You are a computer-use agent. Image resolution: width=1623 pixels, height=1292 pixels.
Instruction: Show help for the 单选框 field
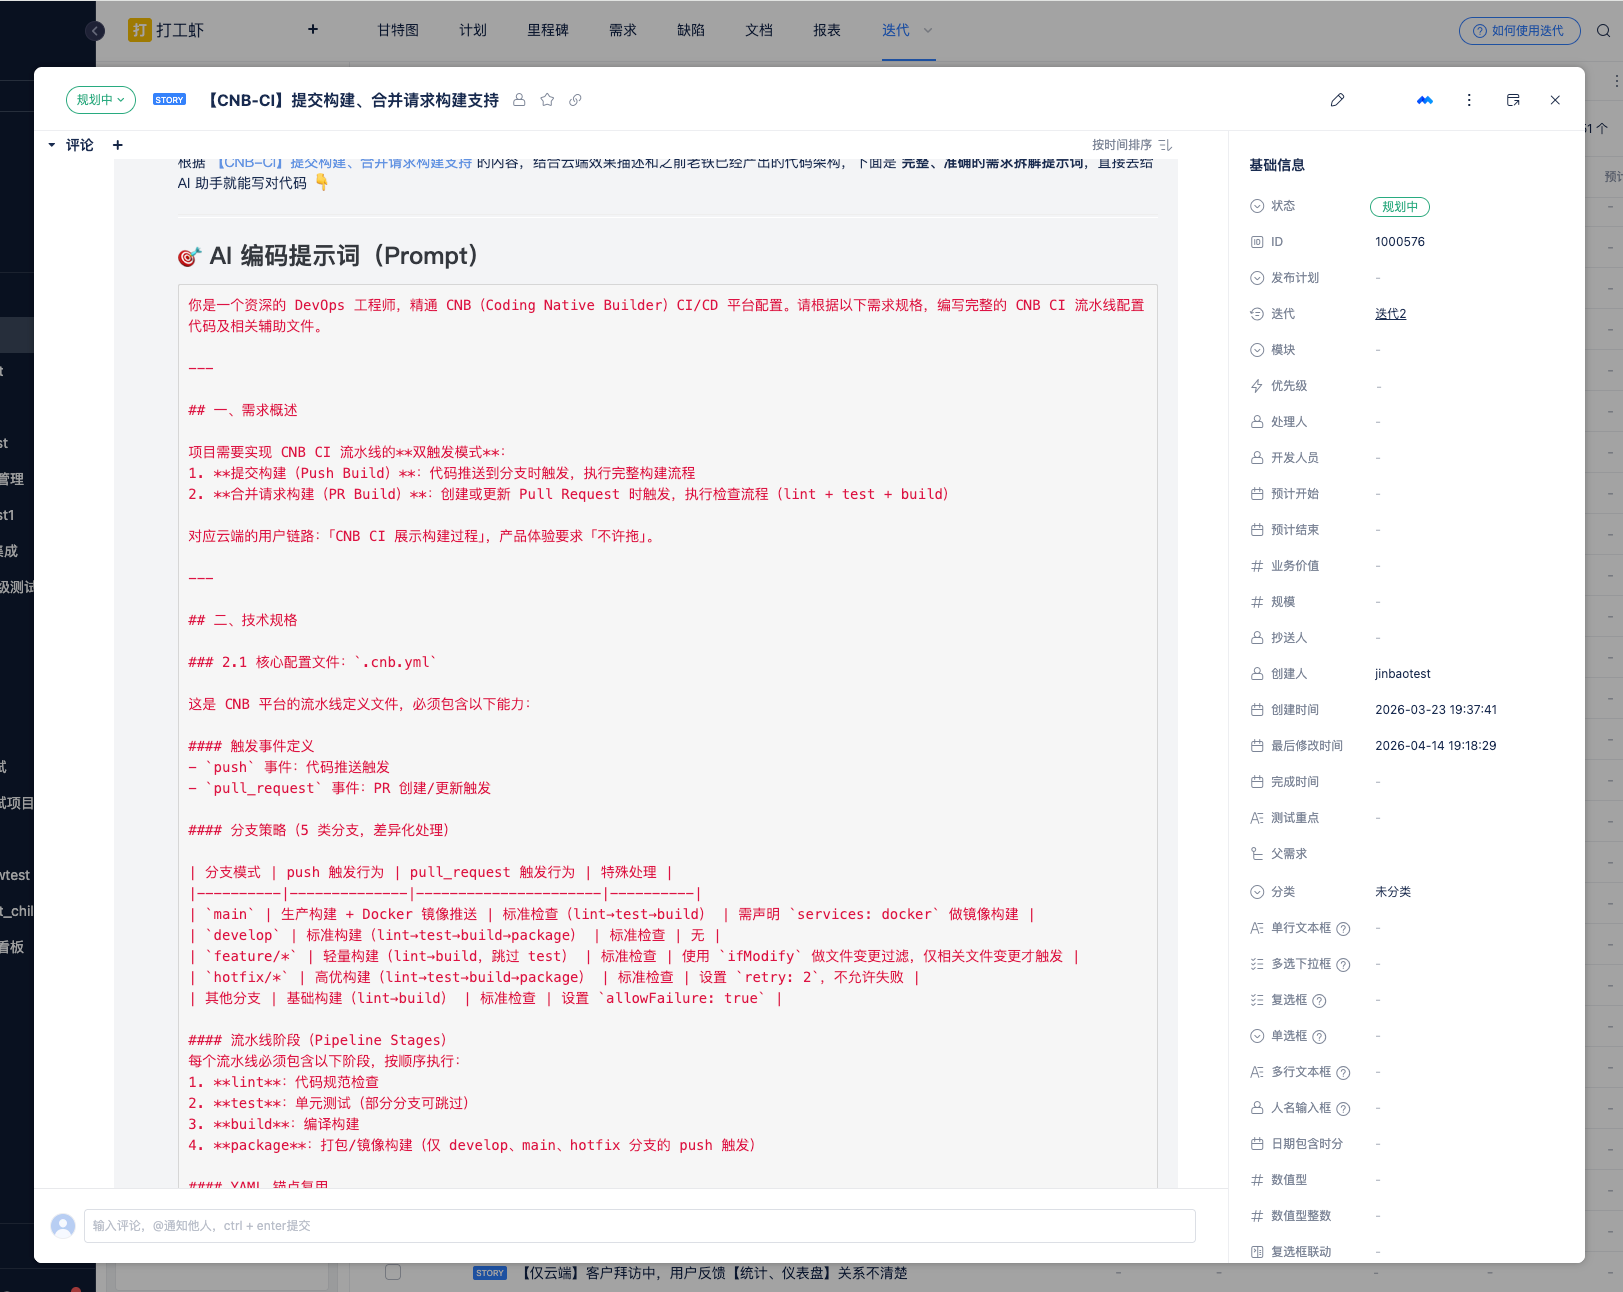click(1319, 1037)
